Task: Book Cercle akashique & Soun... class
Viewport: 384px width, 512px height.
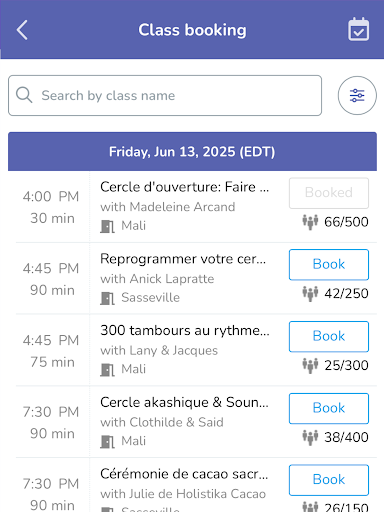Action: click(x=329, y=408)
